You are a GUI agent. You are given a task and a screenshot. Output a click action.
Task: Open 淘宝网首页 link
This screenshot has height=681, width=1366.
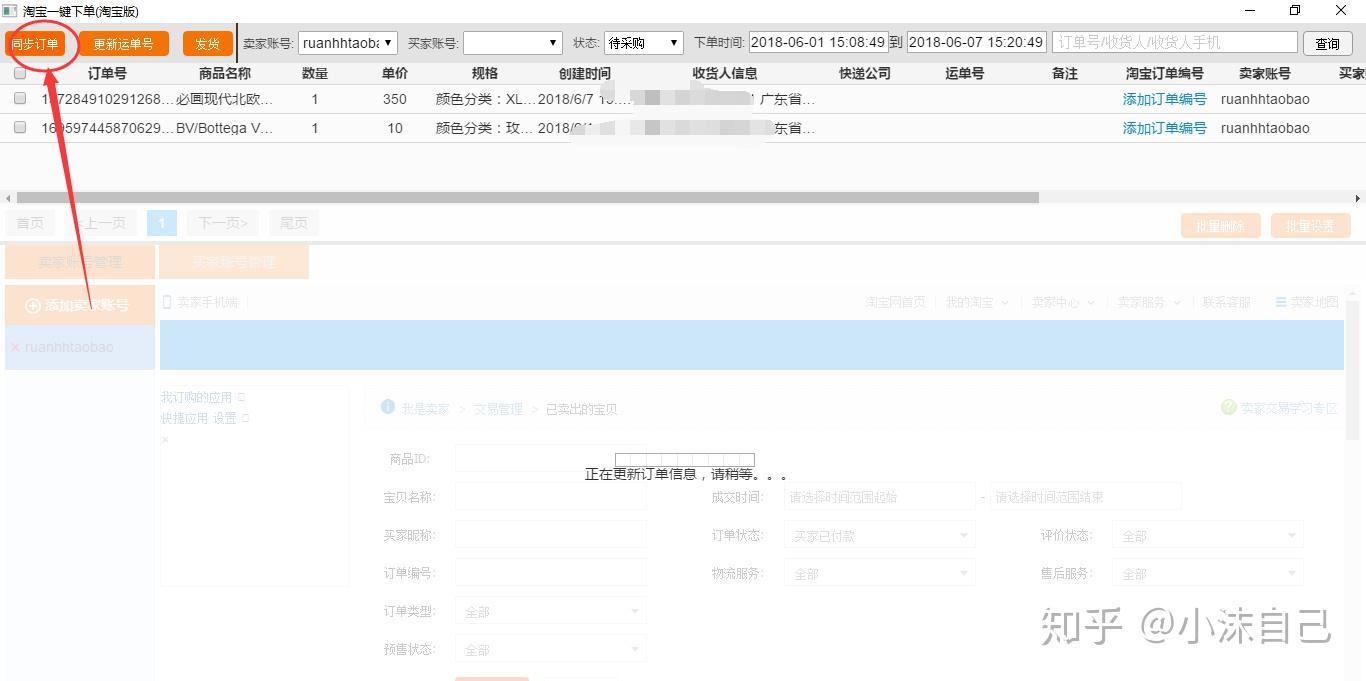click(x=895, y=302)
